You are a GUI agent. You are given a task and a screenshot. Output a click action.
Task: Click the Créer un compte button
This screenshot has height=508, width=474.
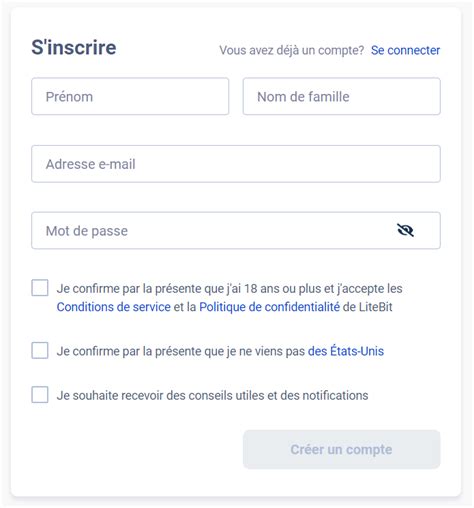pyautogui.click(x=341, y=449)
